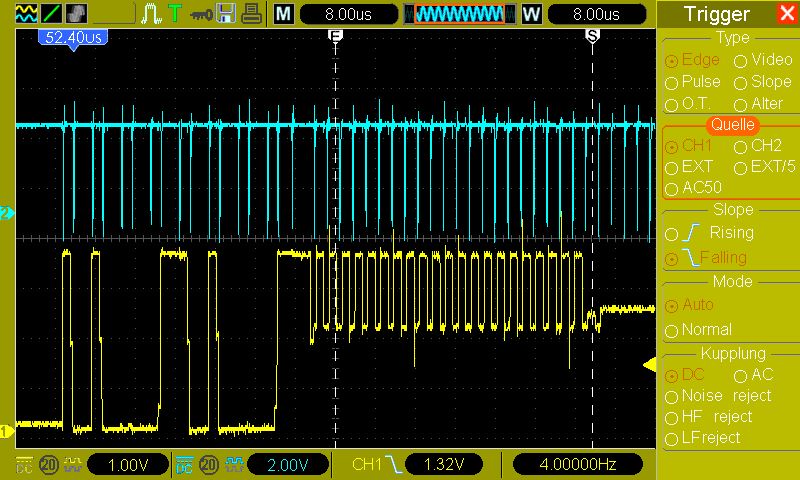
Task: Click the CH2 DC coupling icon
Action: coord(184,464)
